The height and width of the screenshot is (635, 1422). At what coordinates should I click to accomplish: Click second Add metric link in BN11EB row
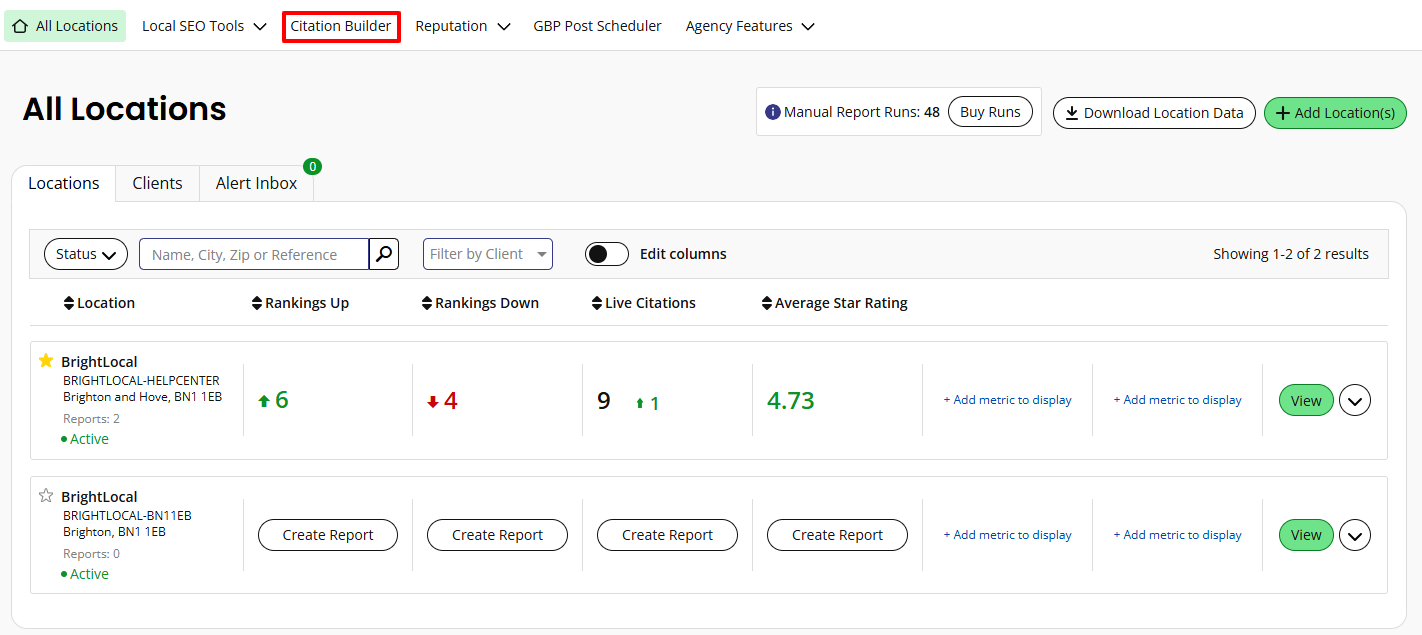click(x=1177, y=535)
